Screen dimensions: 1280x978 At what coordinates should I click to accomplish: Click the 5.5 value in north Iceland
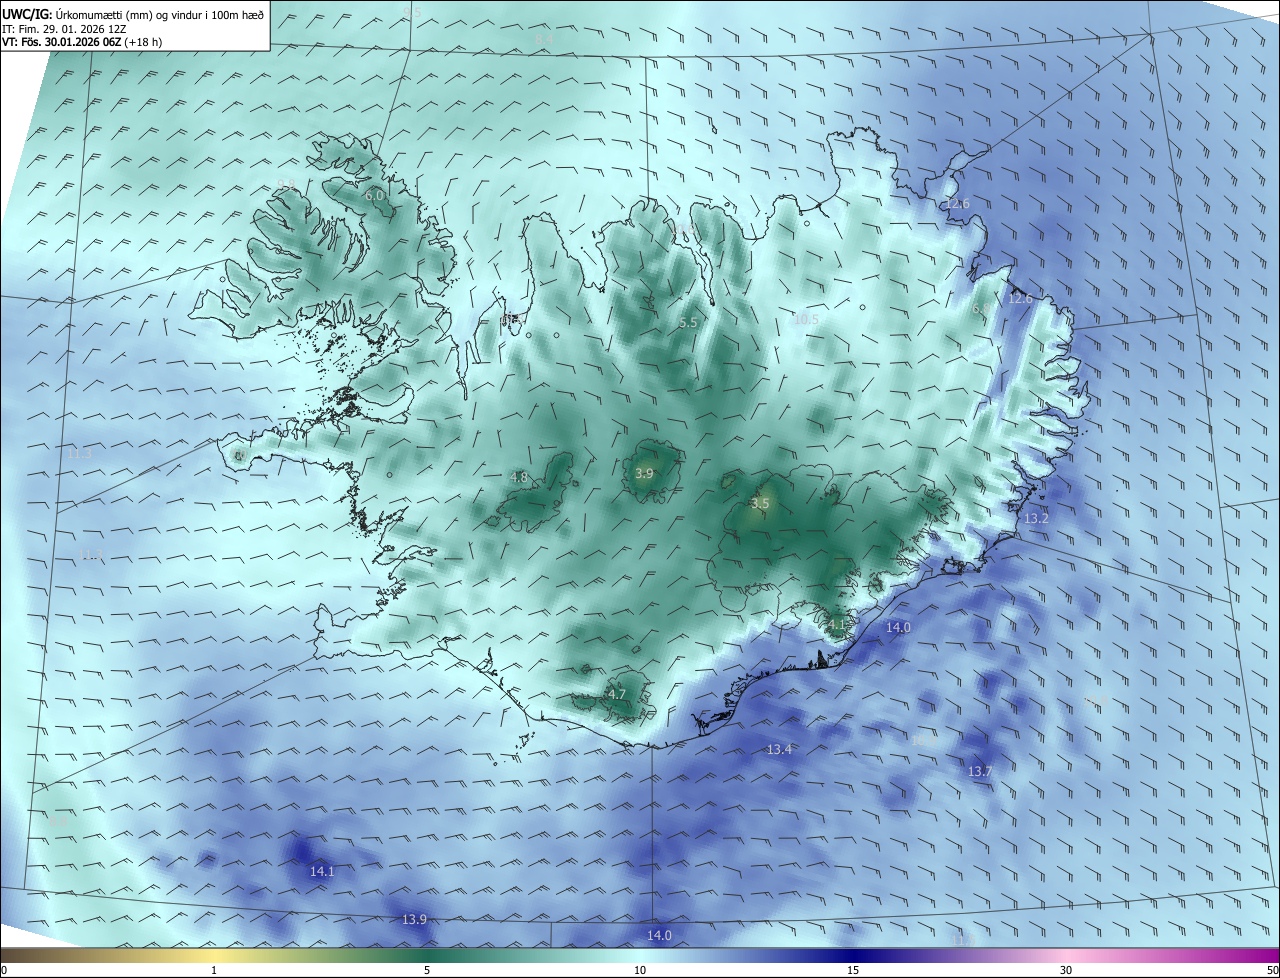(688, 323)
